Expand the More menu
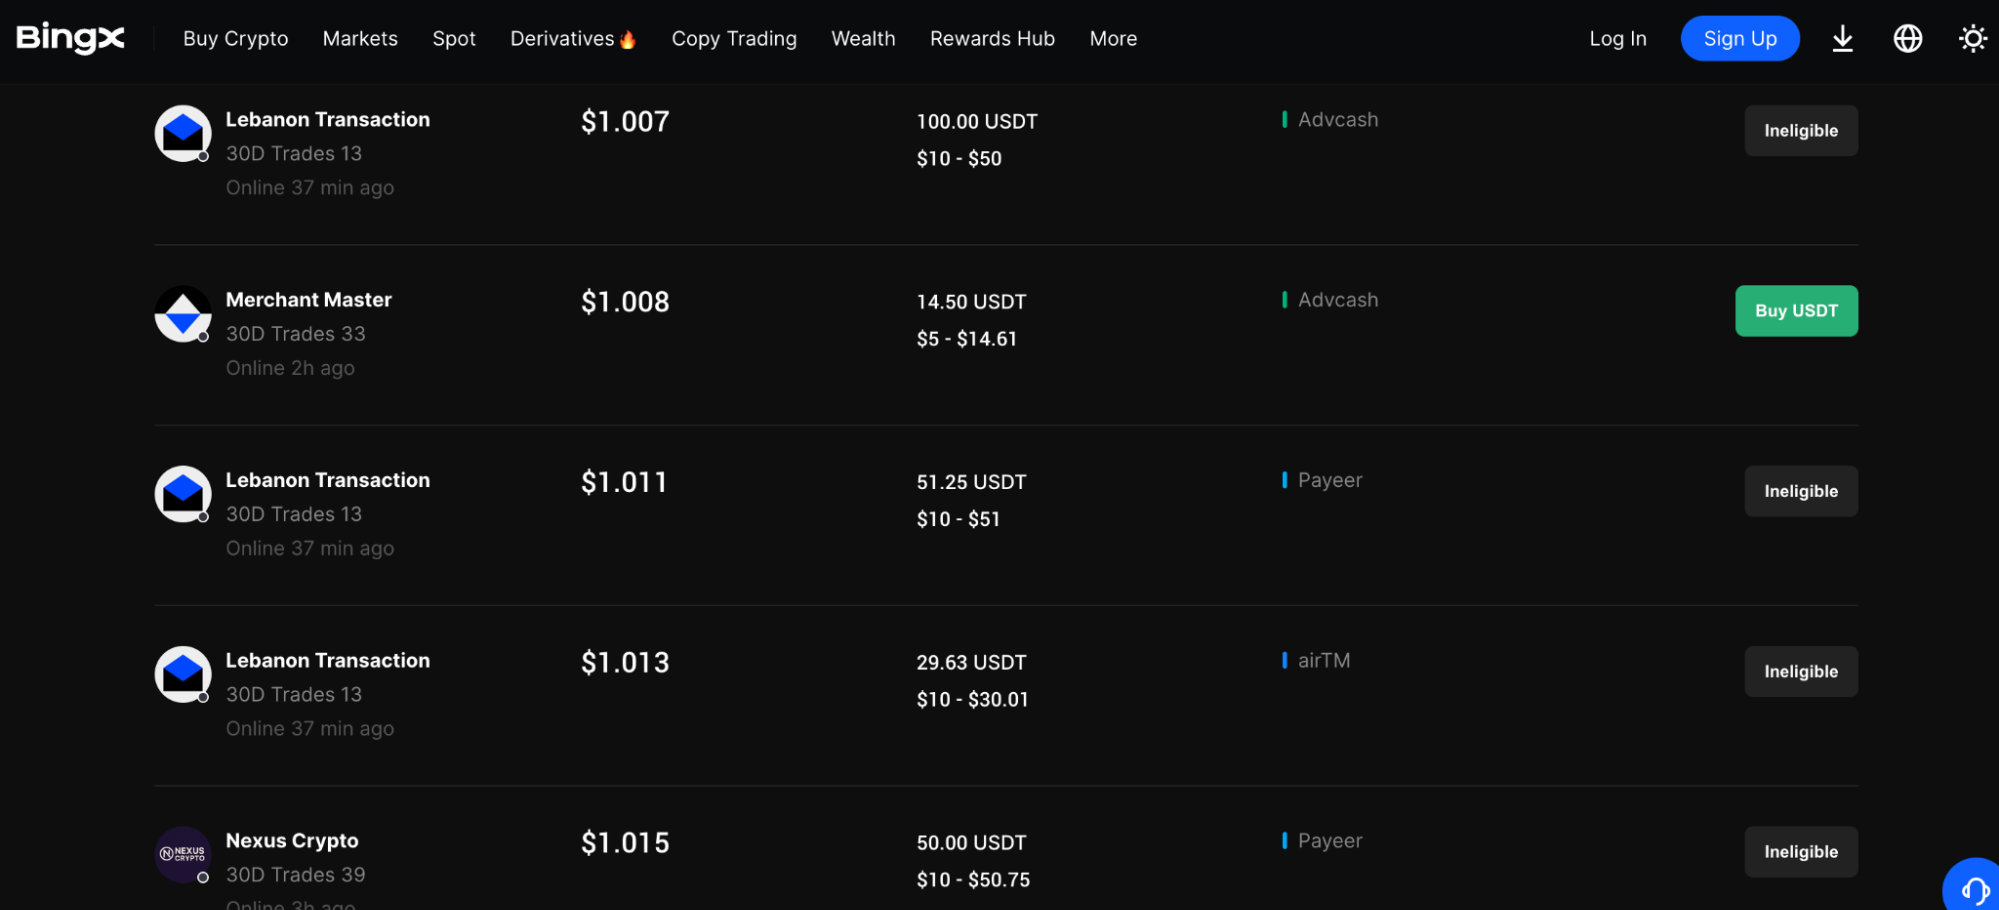Image resolution: width=1999 pixels, height=910 pixels. tap(1113, 39)
